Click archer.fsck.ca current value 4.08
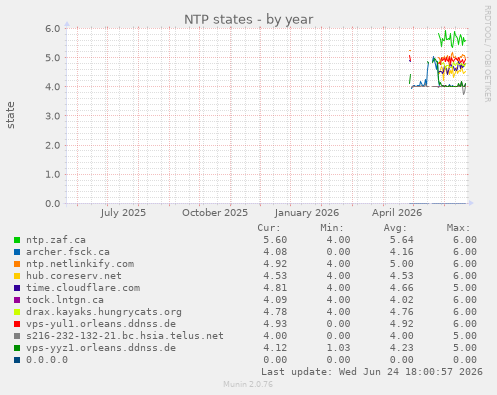The height and width of the screenshot is (395, 497). click(x=275, y=252)
